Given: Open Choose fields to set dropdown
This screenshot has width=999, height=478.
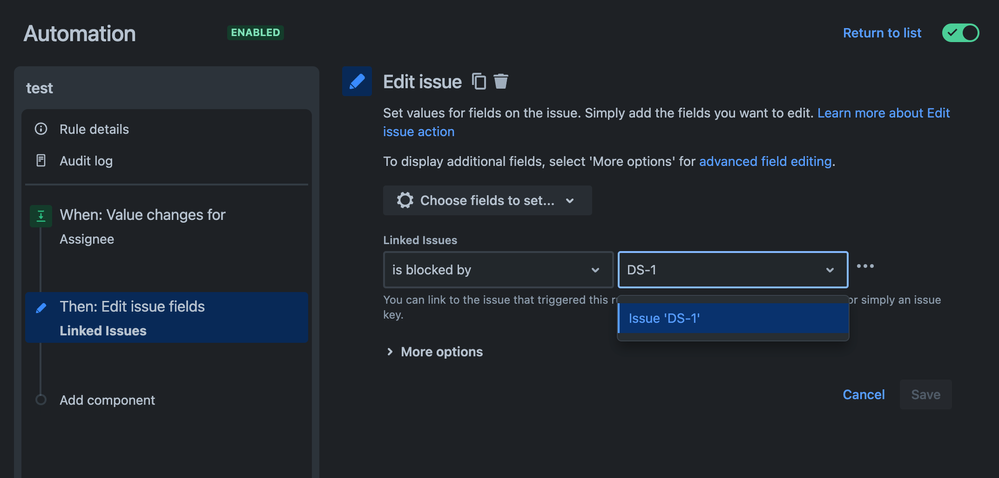Looking at the screenshot, I should [487, 200].
